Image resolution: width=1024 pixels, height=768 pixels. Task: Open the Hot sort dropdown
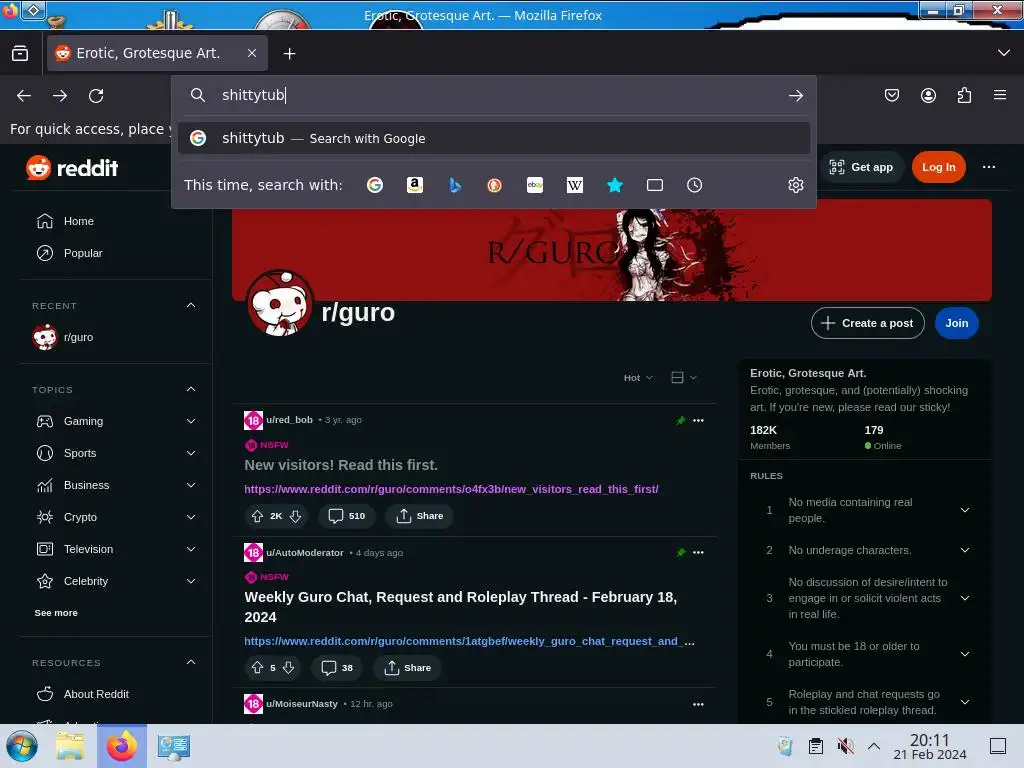tap(637, 377)
